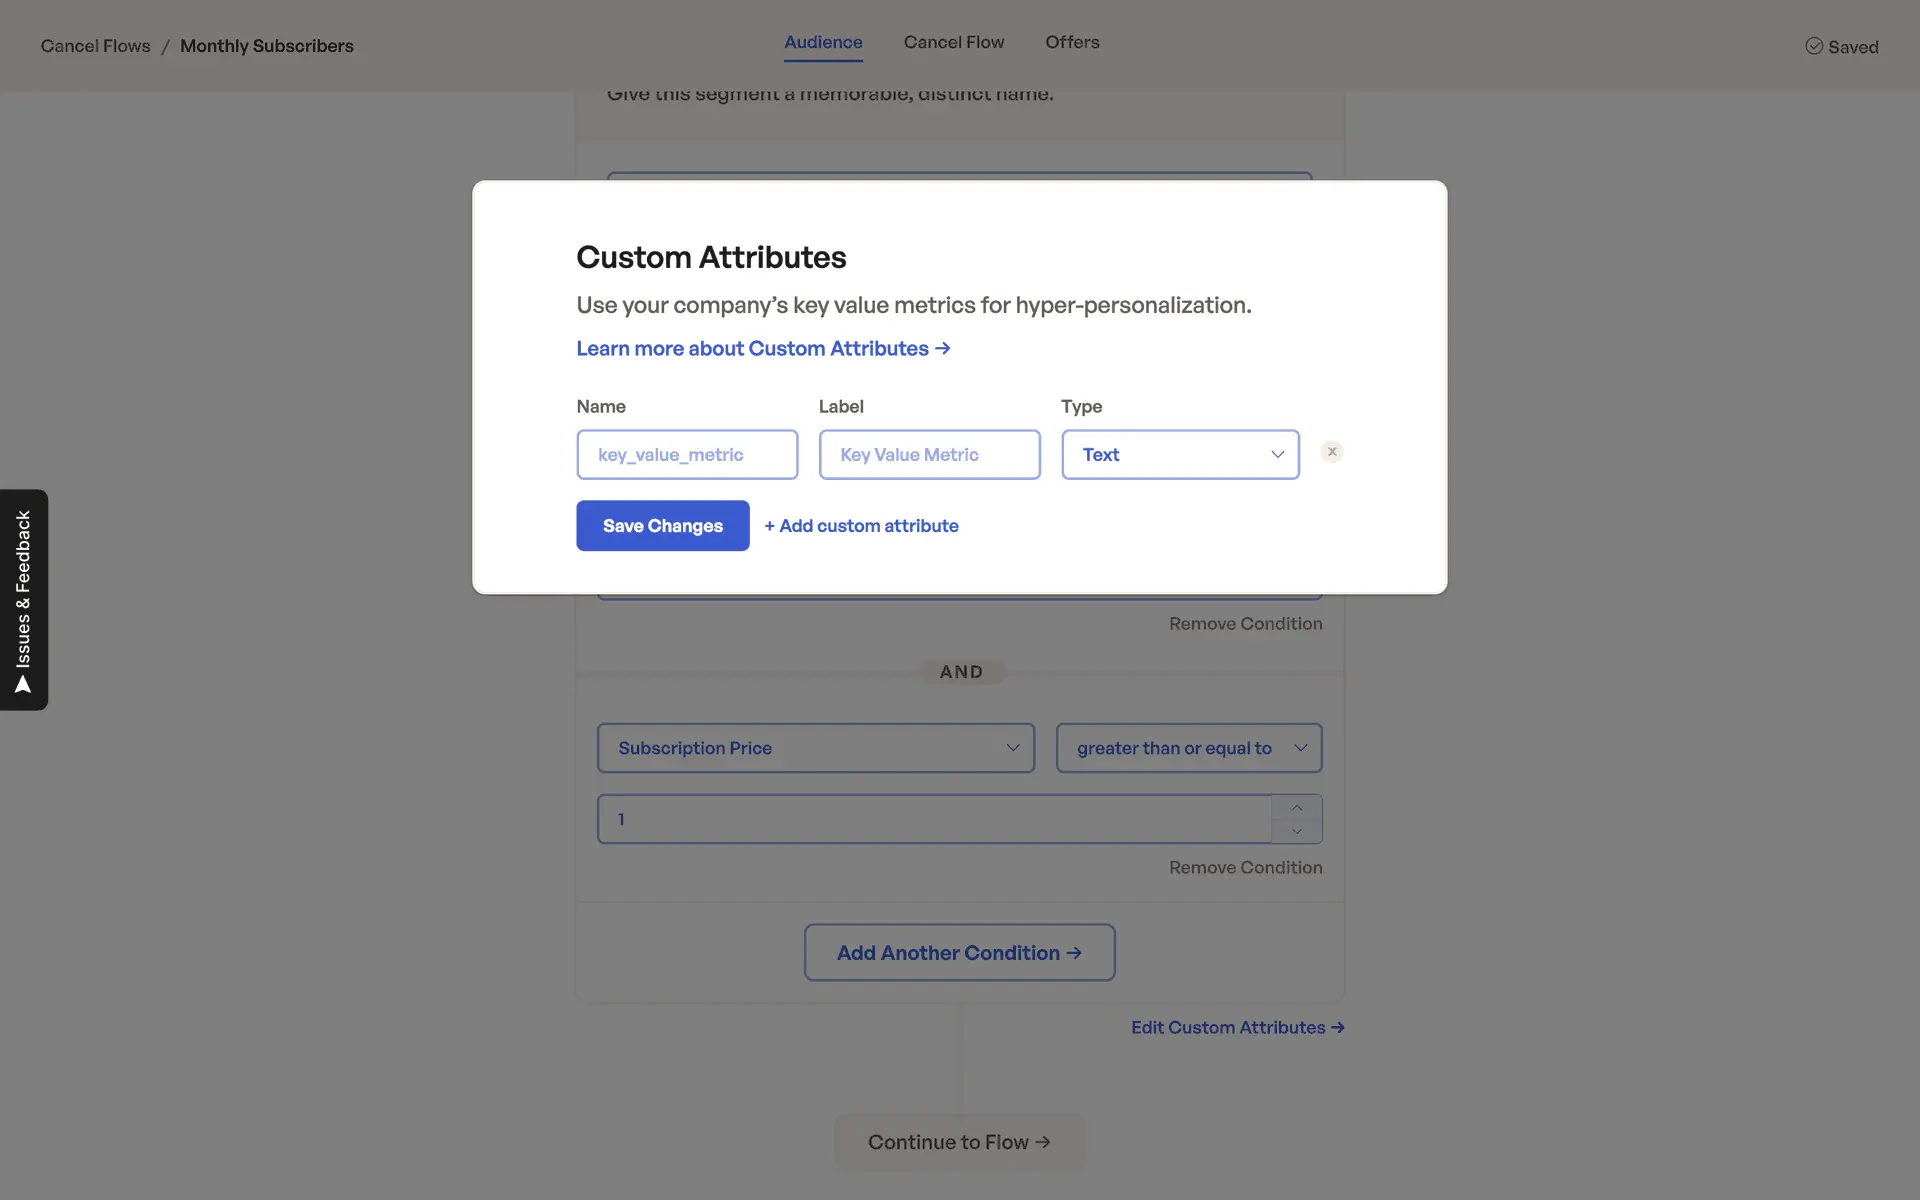Expand the Subscription Price condition dropdown
1920x1200 pixels.
[x=815, y=748]
